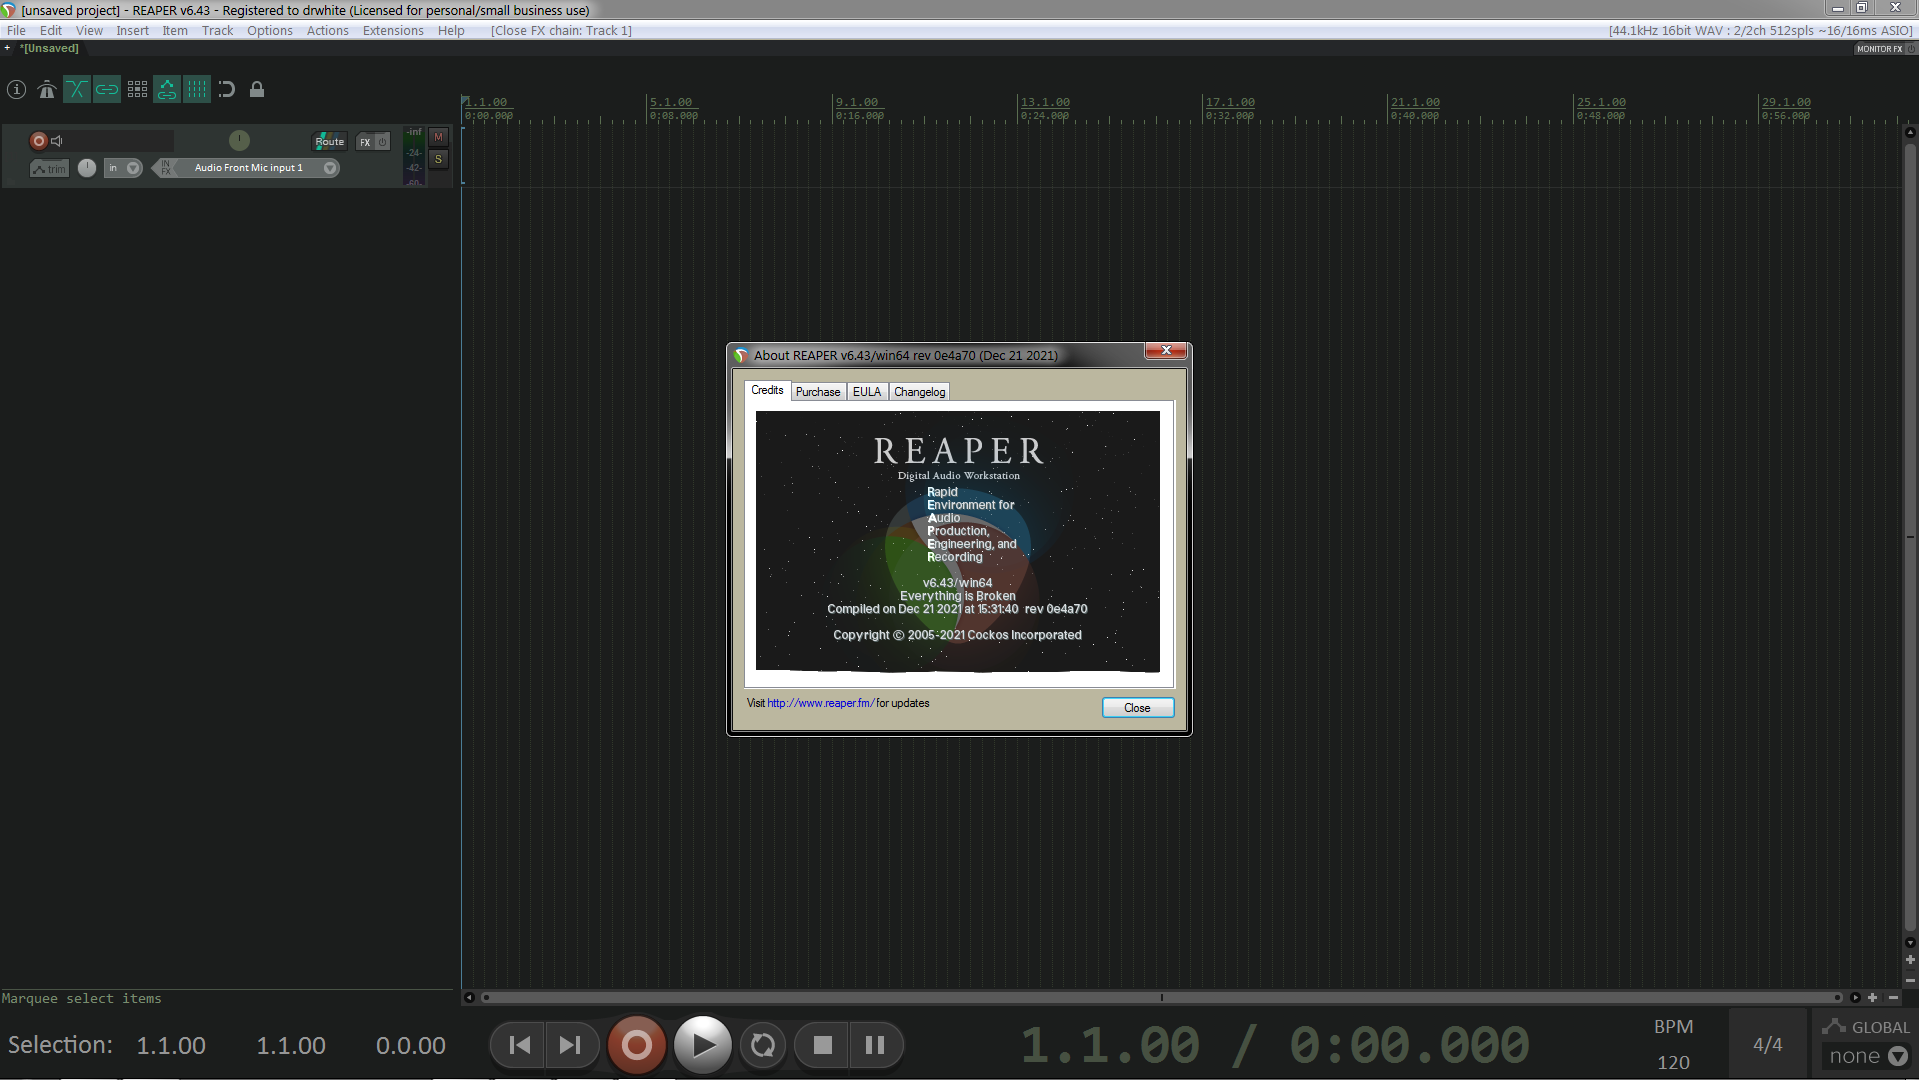Open Audio Front Mic input 1 dropdown

[x=258, y=168]
